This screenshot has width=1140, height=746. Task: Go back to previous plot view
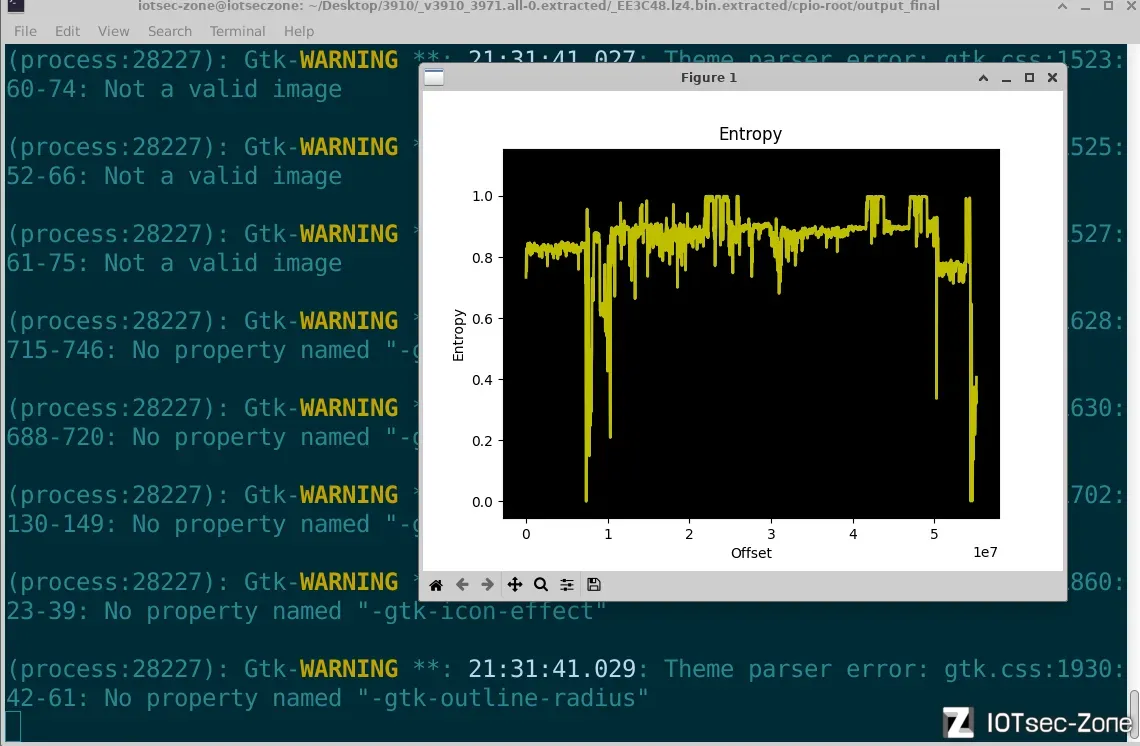[x=462, y=585]
